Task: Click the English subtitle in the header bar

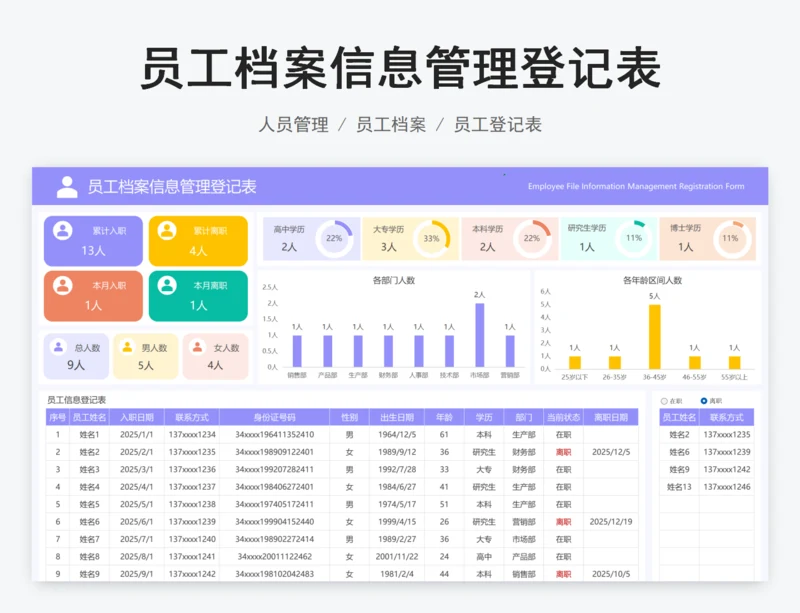Action: coord(636,186)
